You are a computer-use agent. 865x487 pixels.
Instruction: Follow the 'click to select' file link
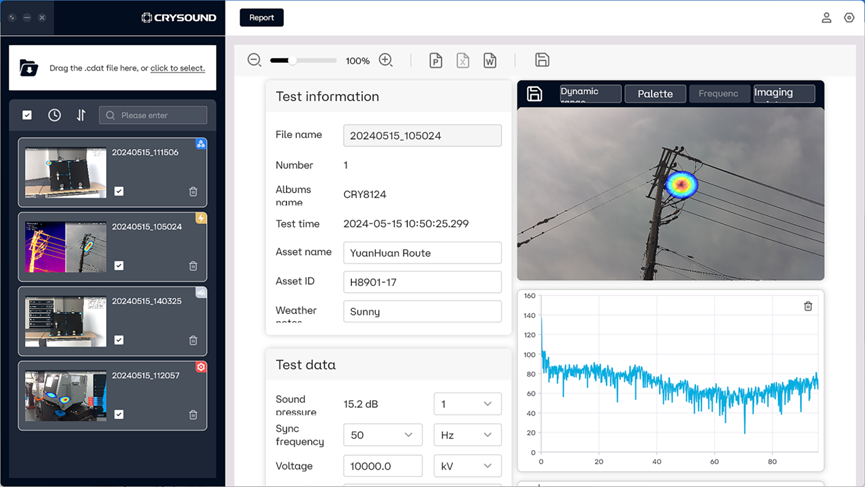[177, 68]
